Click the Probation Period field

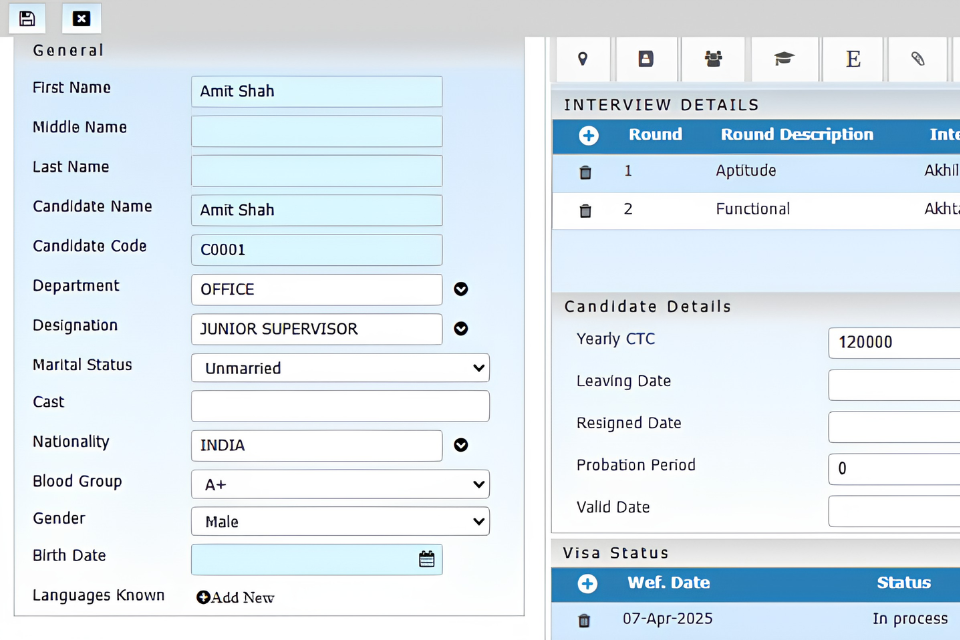[x=894, y=469]
